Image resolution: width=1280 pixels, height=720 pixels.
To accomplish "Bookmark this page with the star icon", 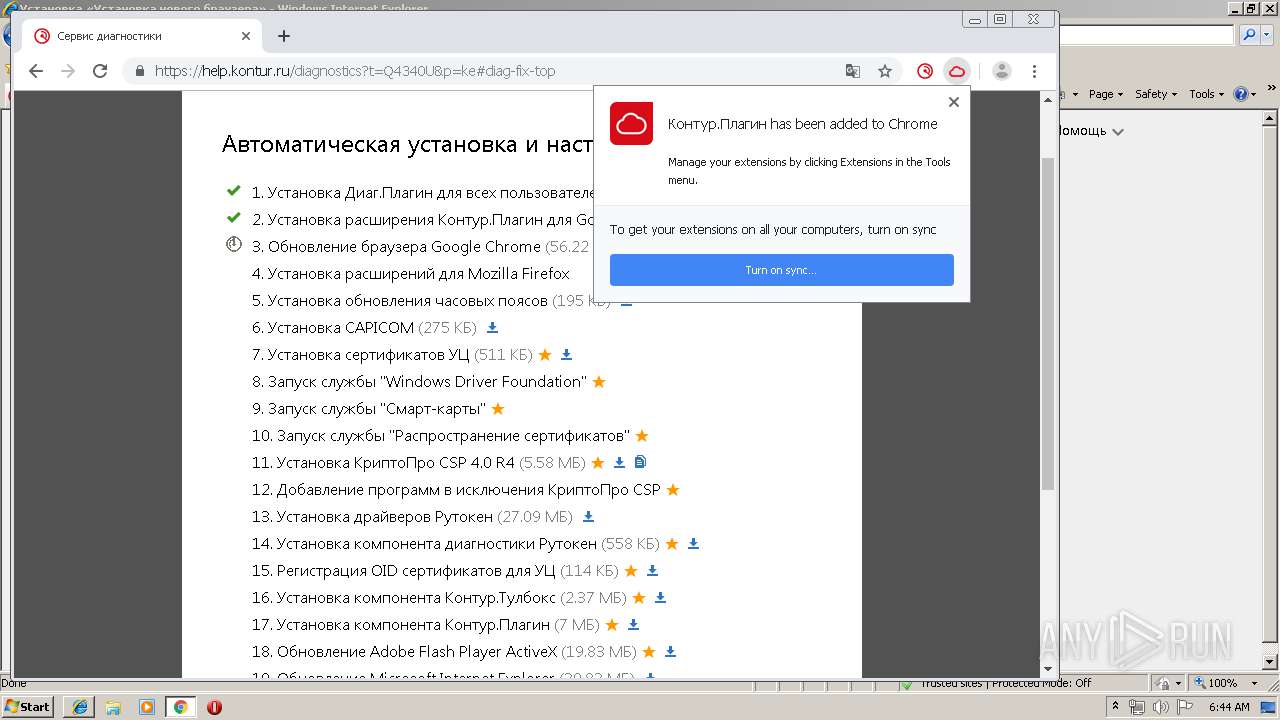I will click(885, 71).
